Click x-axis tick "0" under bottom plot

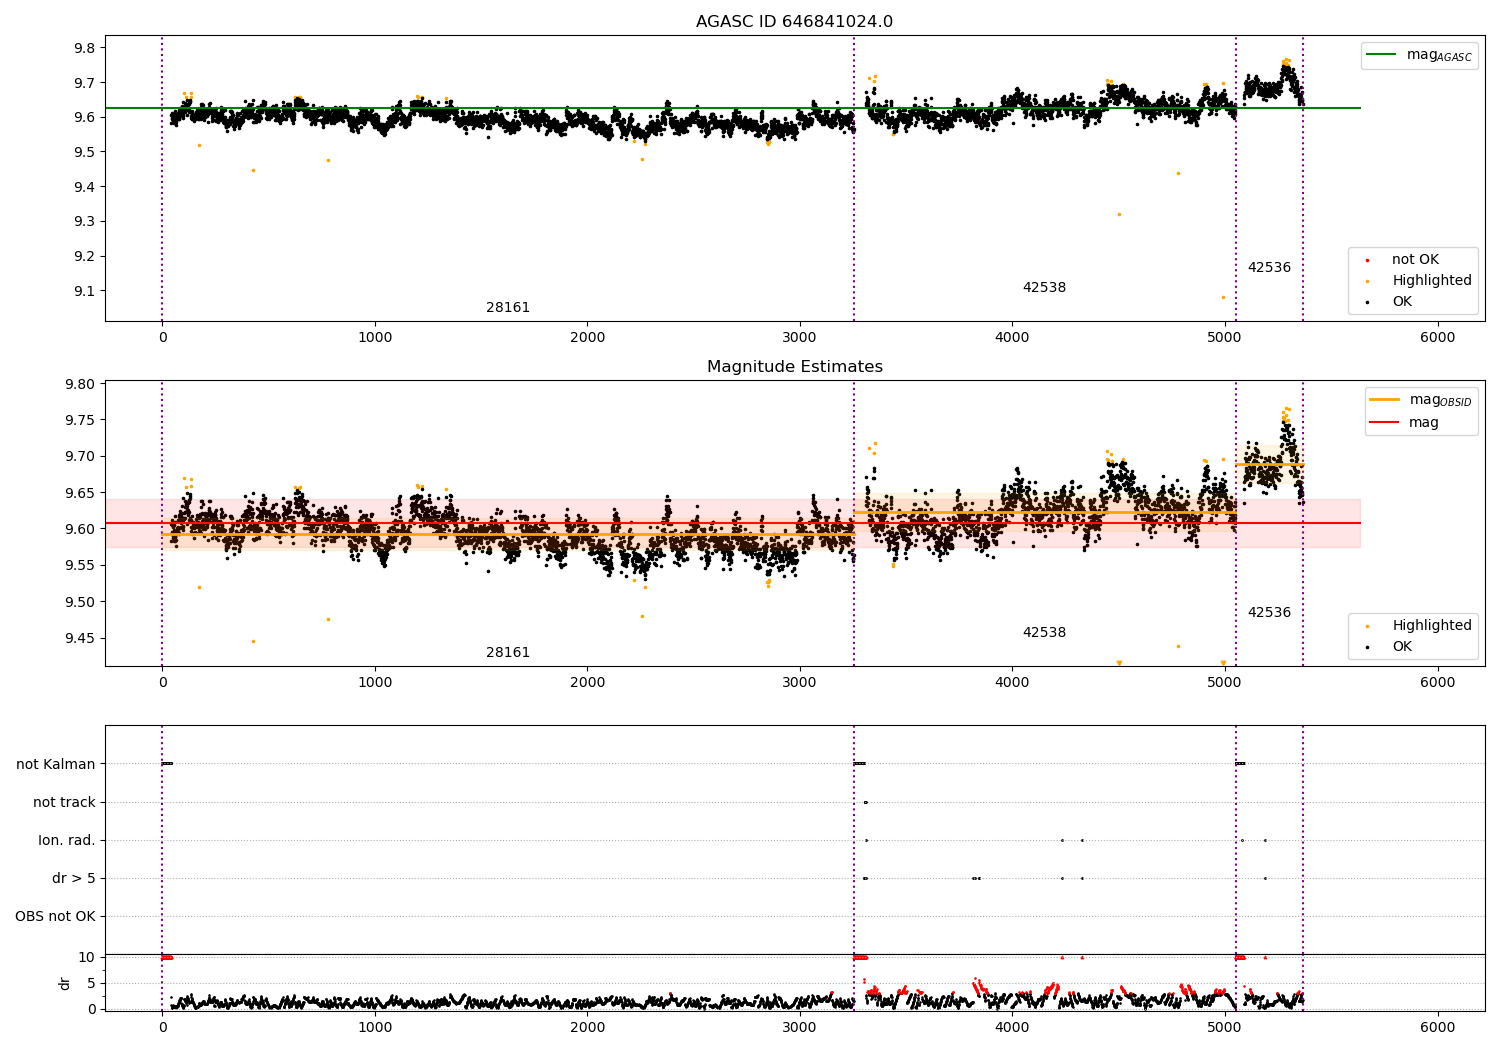tap(163, 1028)
